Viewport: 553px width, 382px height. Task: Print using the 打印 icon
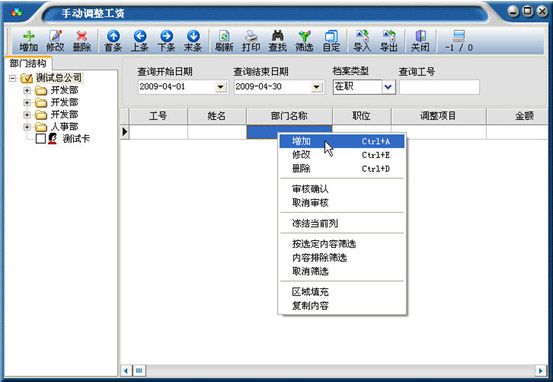coord(251,41)
